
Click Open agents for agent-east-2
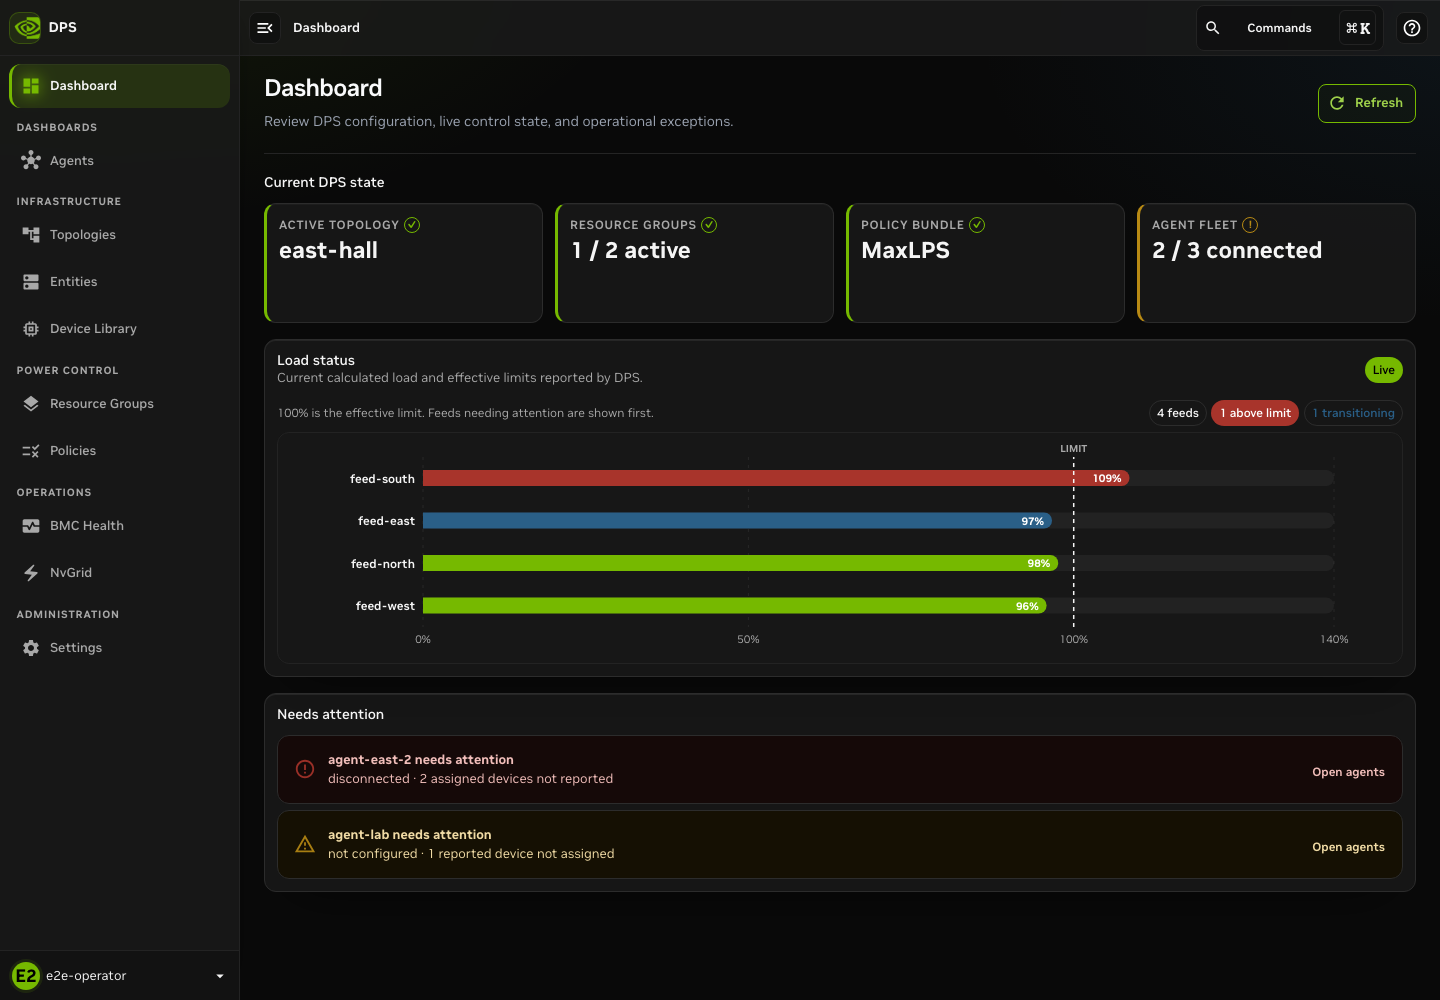tap(1348, 772)
